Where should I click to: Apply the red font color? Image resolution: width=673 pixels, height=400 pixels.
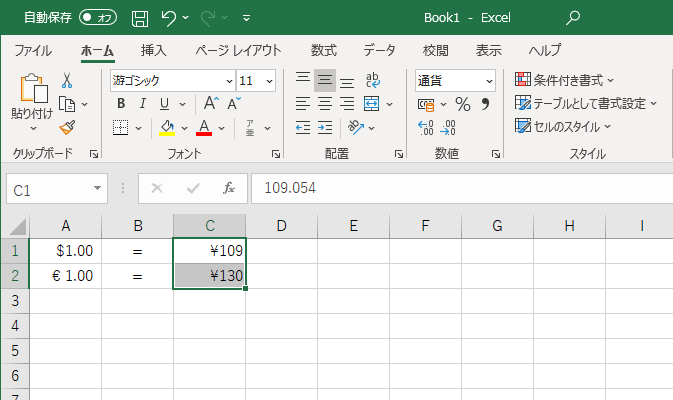pyautogui.click(x=204, y=128)
